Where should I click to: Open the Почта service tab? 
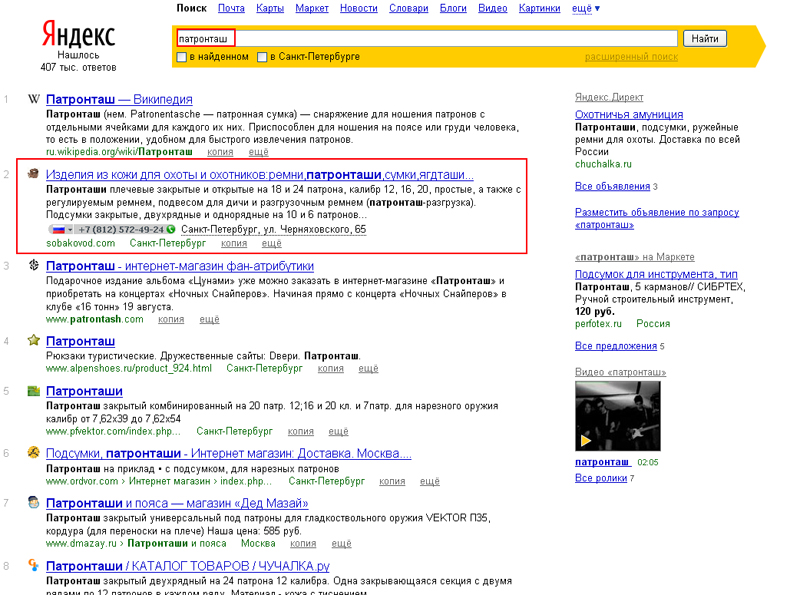pos(231,8)
